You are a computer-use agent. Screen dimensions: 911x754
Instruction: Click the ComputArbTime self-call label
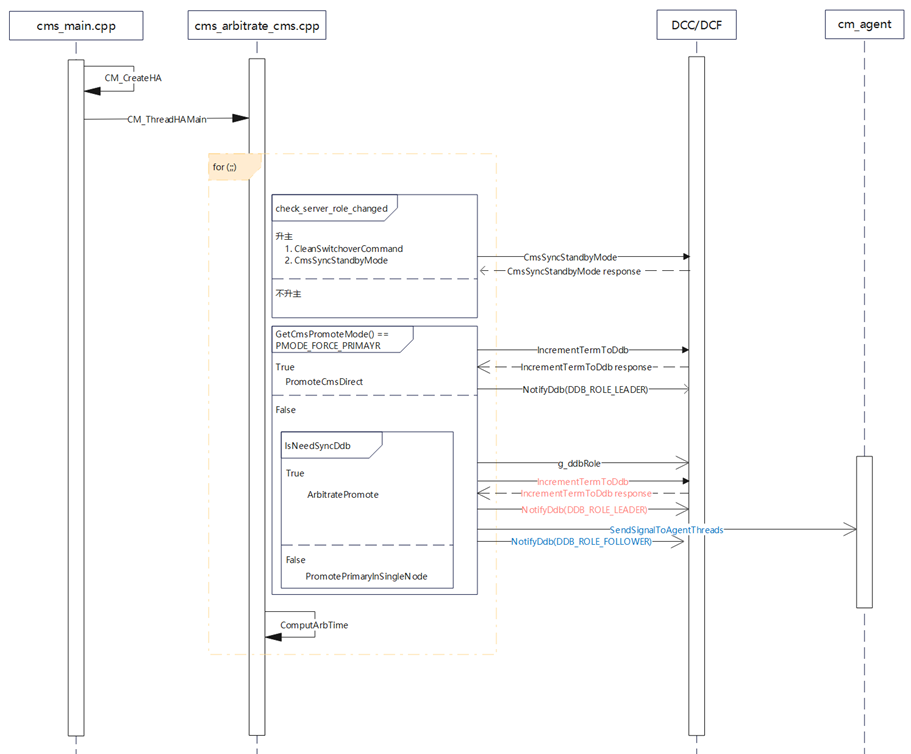pyautogui.click(x=314, y=625)
